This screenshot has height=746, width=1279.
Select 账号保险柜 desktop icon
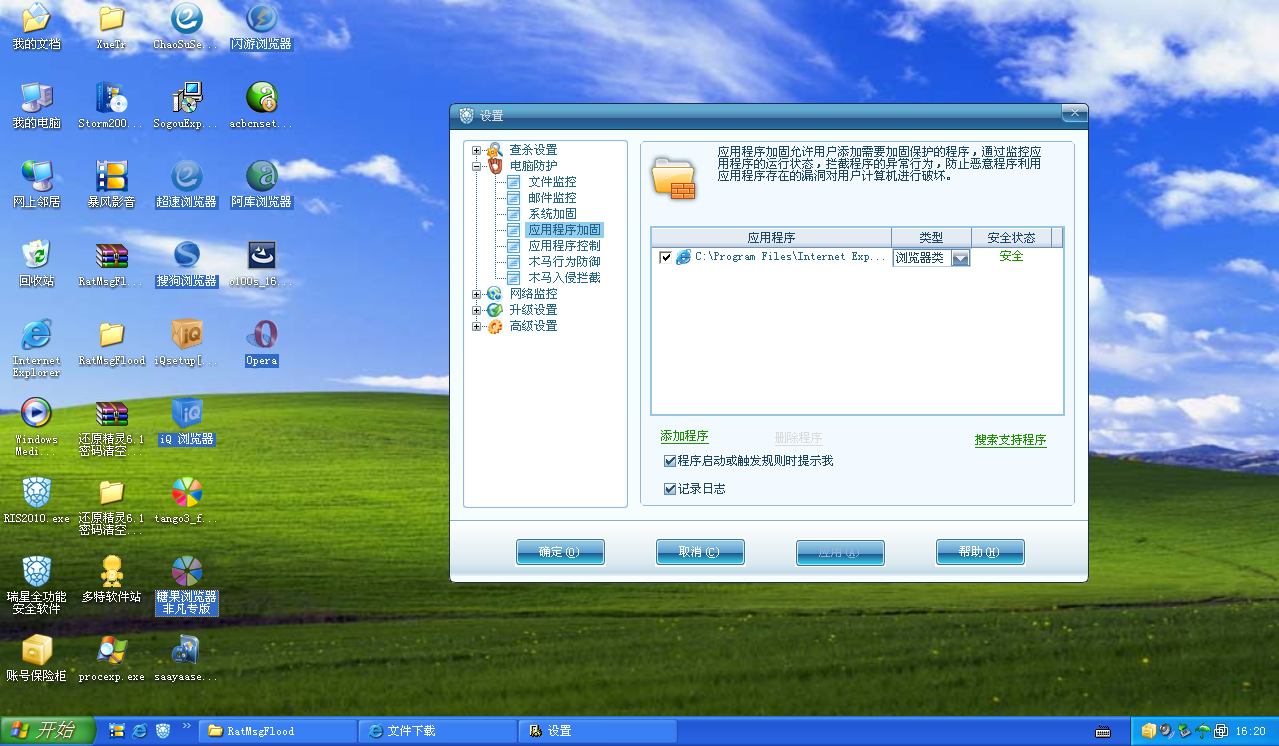(x=36, y=658)
